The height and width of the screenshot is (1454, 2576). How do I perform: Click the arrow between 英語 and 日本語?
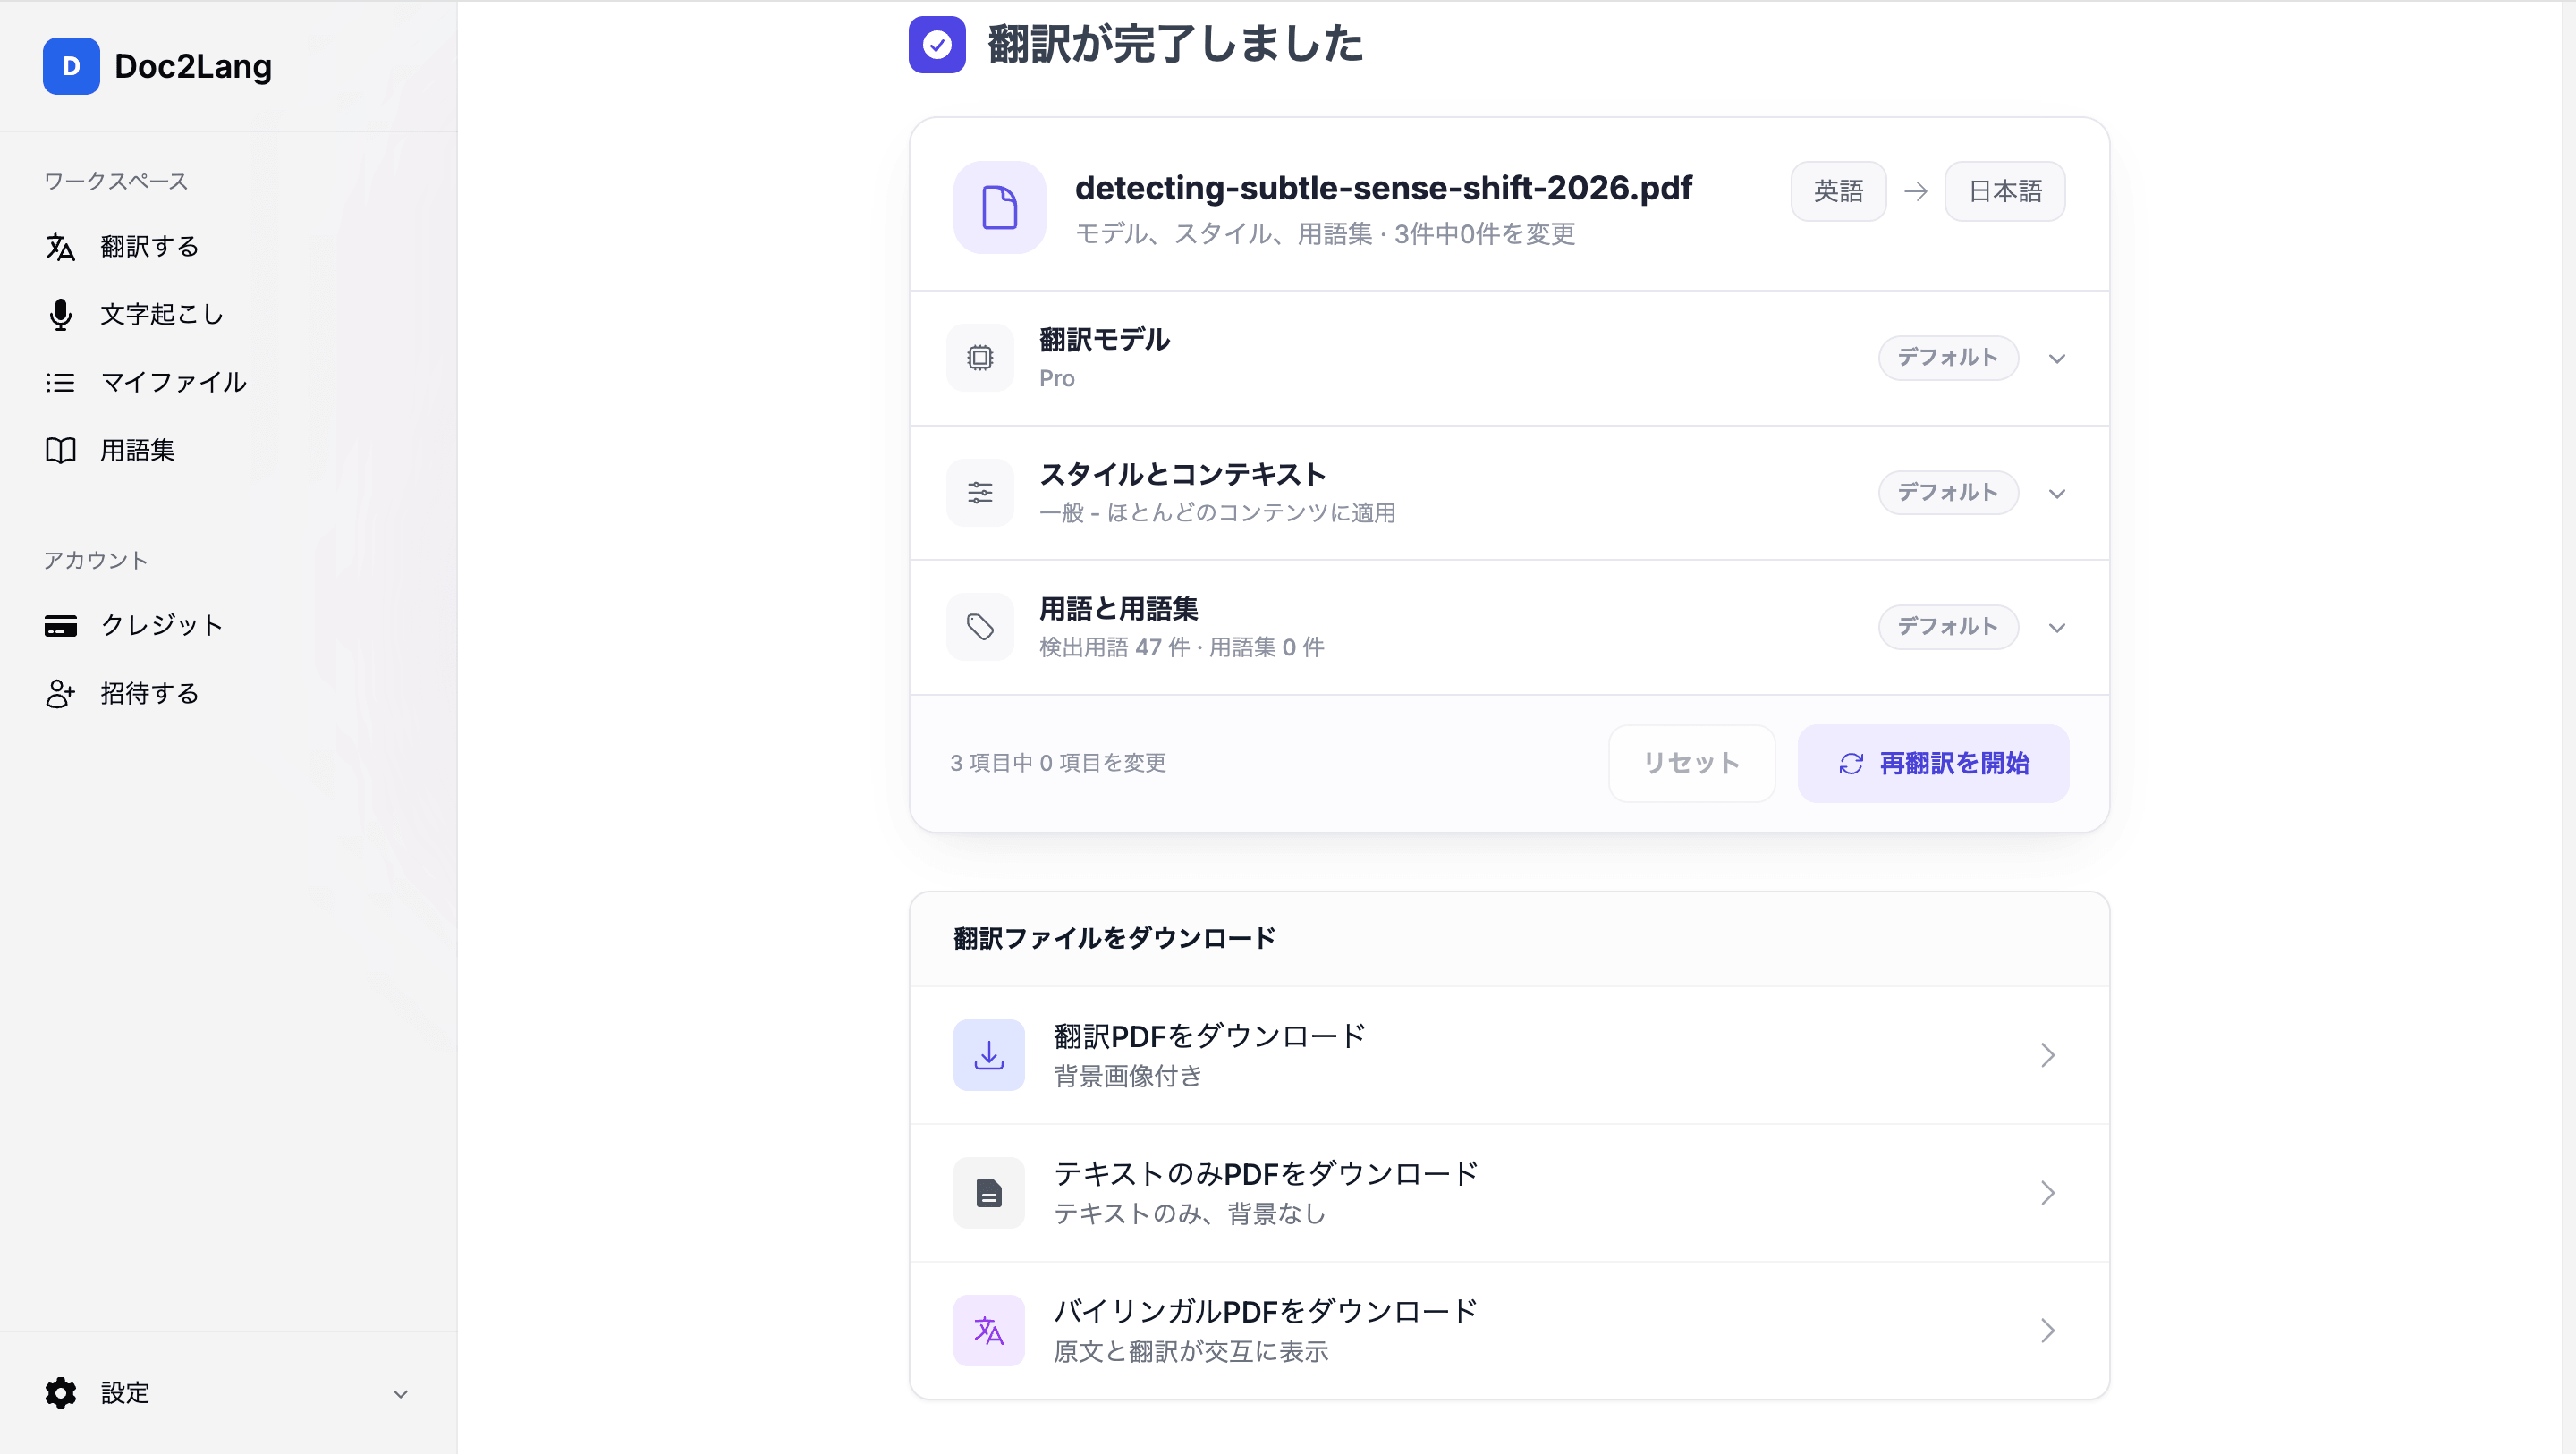[1916, 191]
